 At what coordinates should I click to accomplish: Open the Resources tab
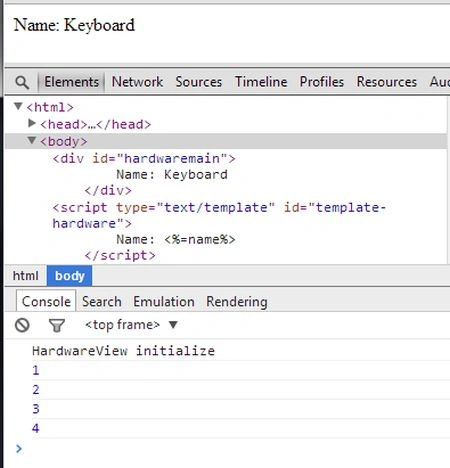click(x=387, y=82)
